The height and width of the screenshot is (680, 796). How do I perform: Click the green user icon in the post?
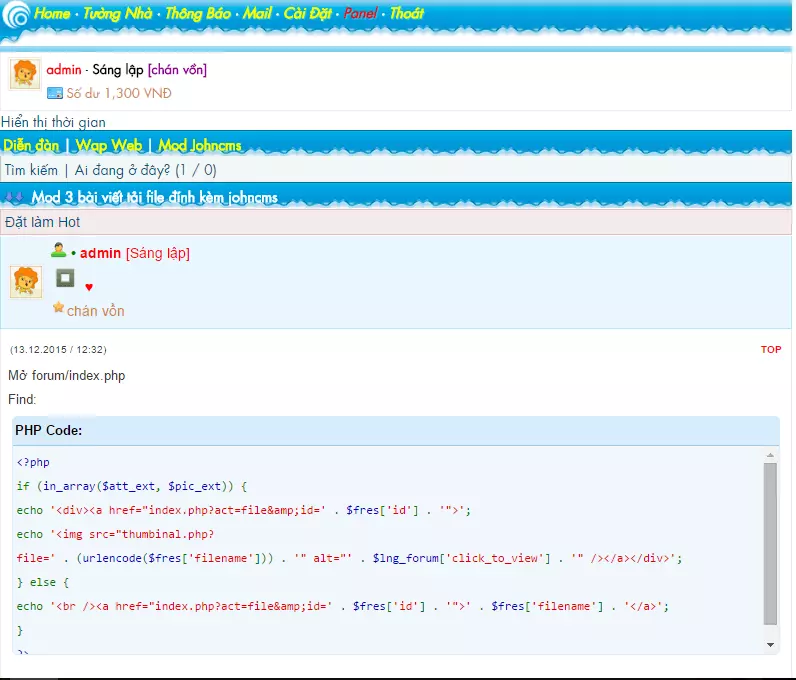(x=58, y=250)
